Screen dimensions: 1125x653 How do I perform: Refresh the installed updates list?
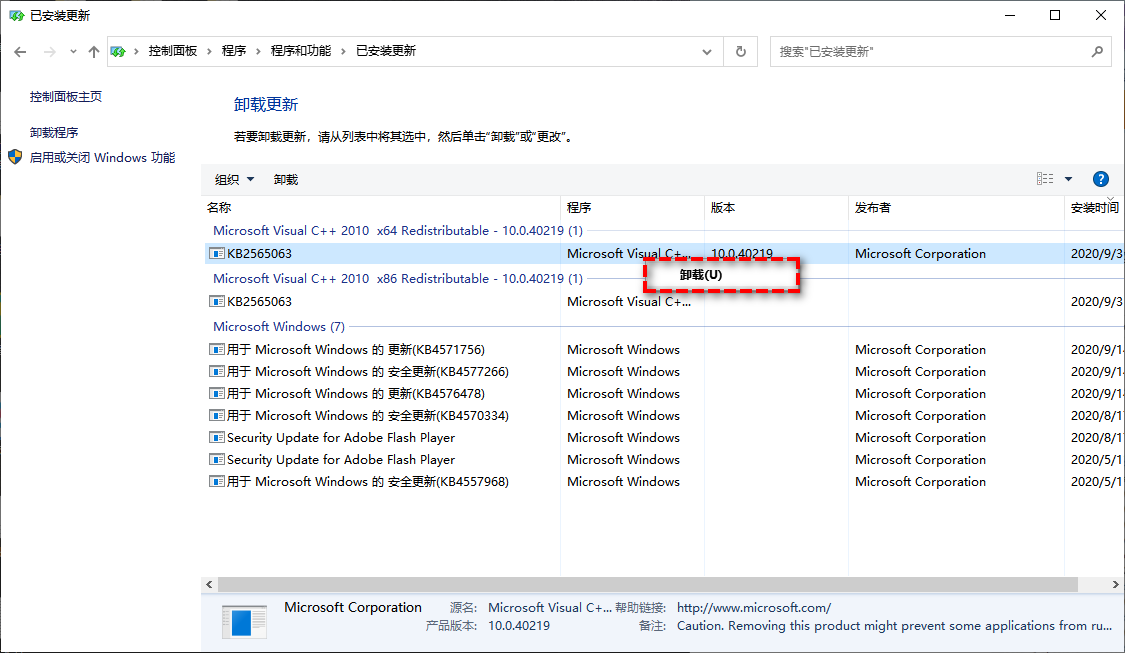740,52
